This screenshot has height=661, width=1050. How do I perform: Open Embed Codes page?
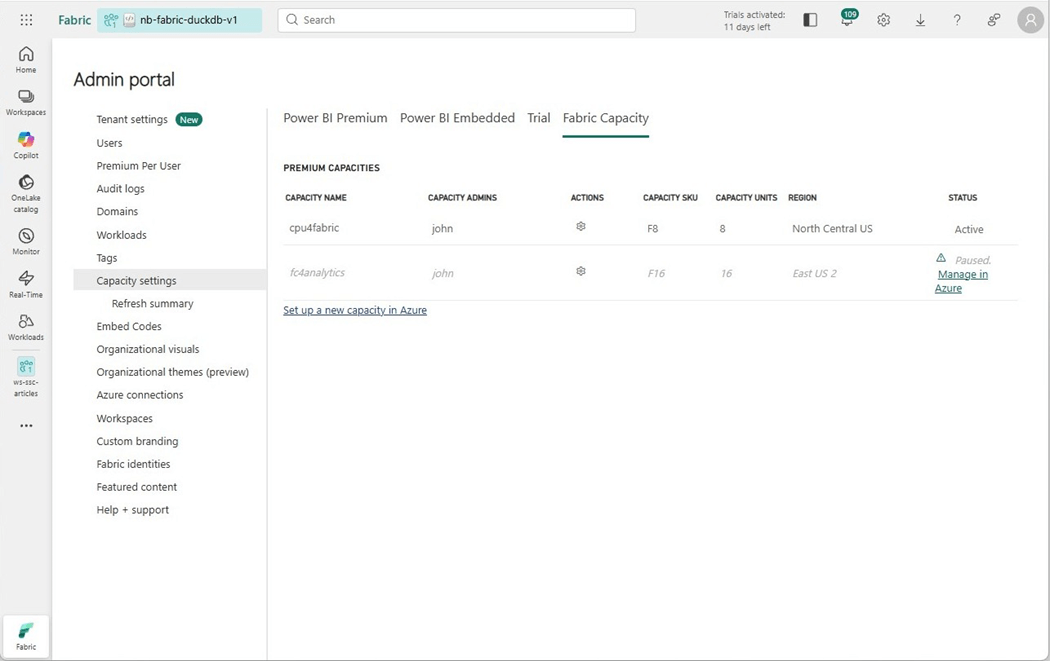[x=129, y=326]
